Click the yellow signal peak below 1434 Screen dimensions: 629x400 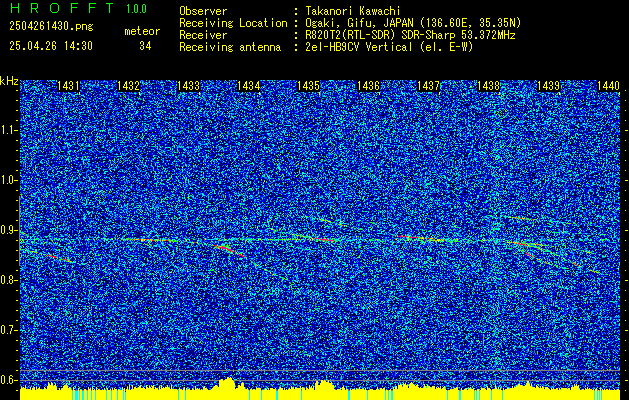pyautogui.click(x=229, y=382)
